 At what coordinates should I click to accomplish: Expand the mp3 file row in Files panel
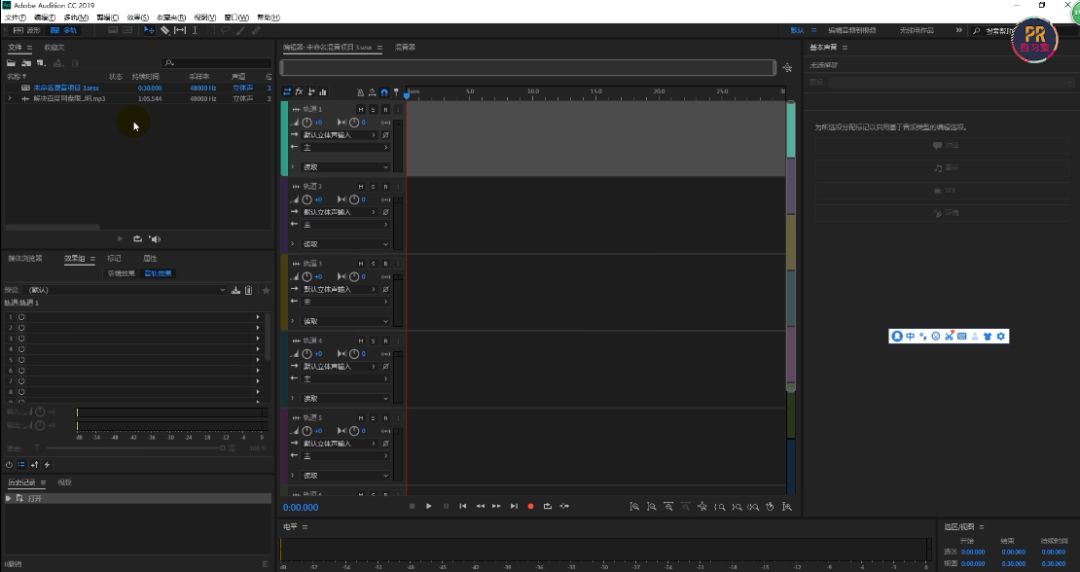10,99
